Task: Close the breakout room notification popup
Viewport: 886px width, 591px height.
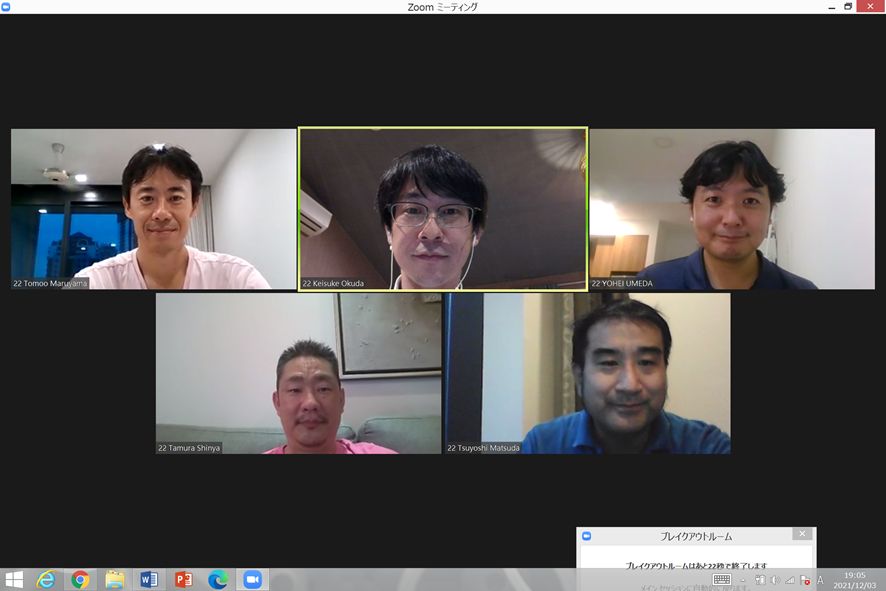Action: (802, 534)
